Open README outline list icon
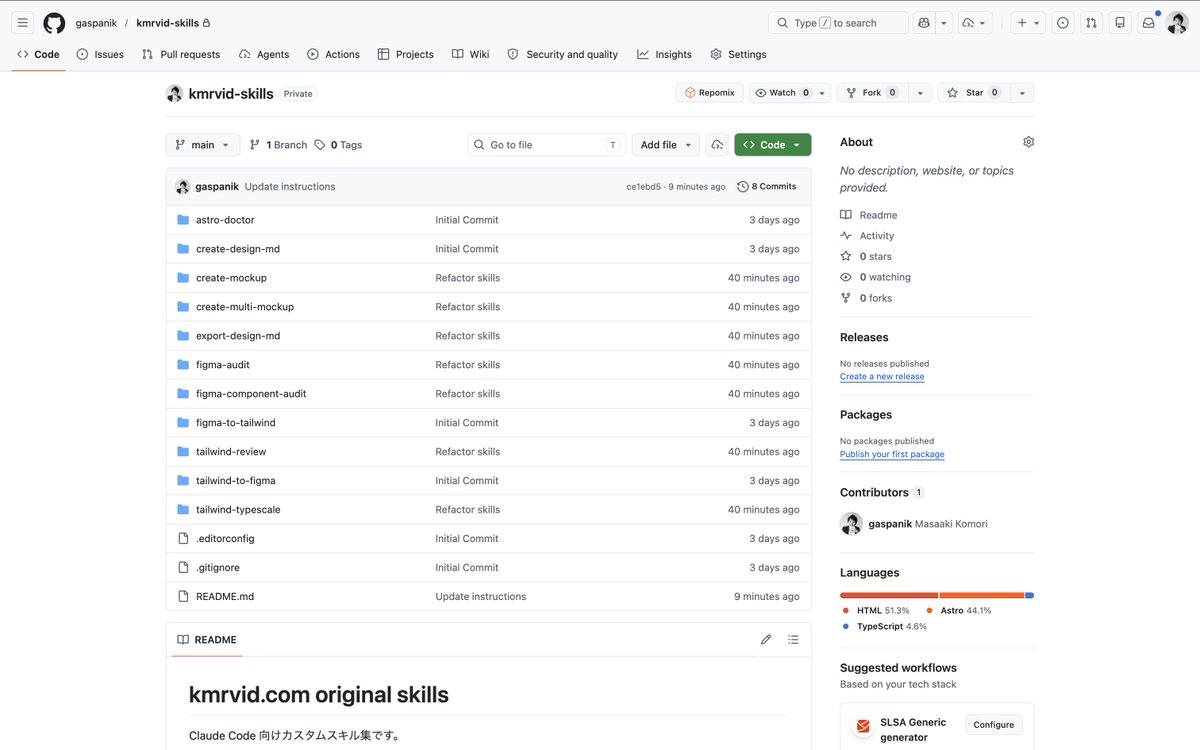Image resolution: width=1200 pixels, height=750 pixels. click(793, 639)
